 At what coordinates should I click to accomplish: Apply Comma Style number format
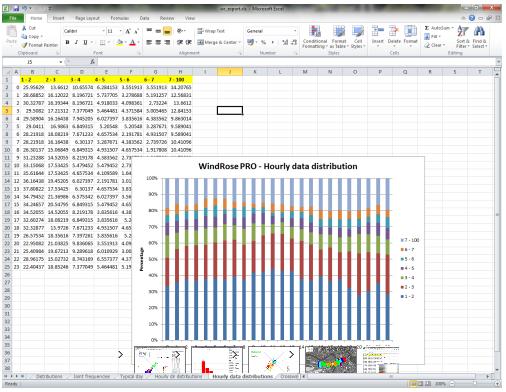click(x=273, y=42)
